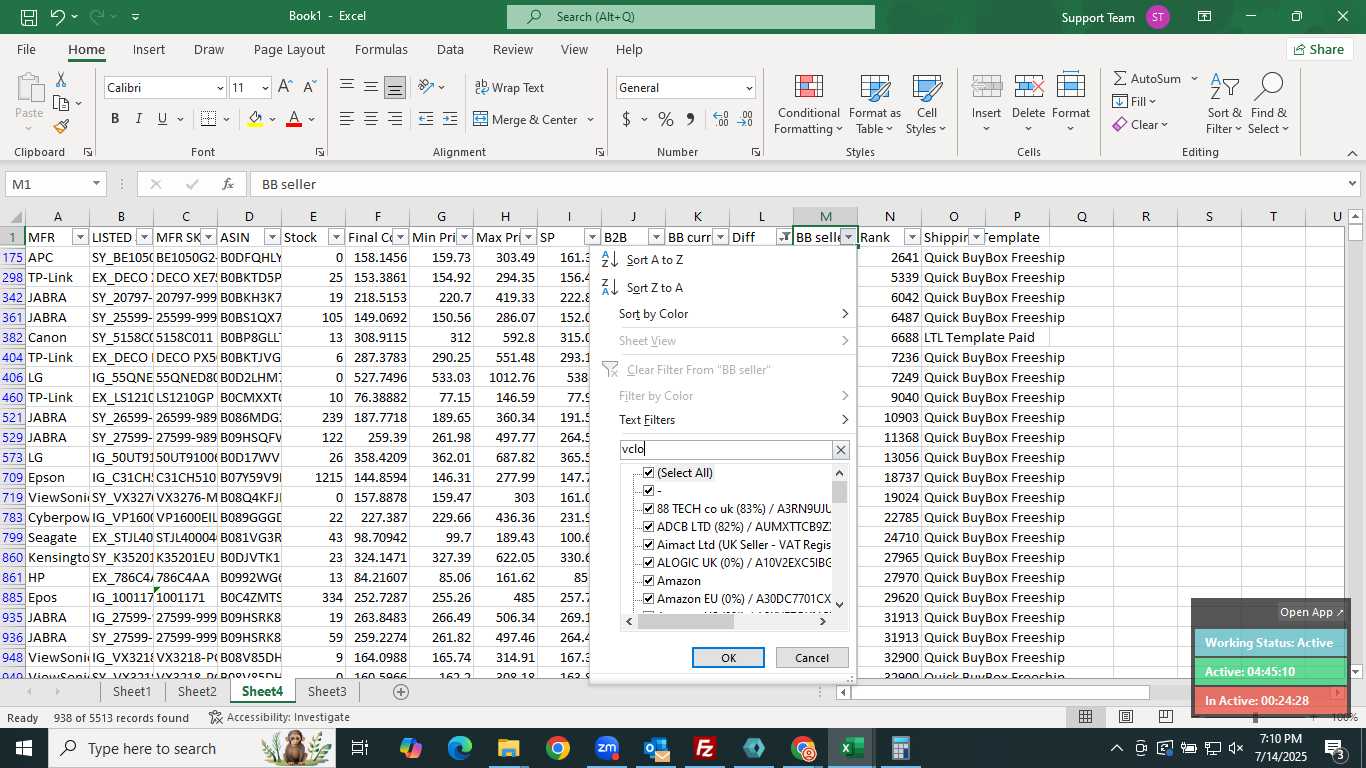The height and width of the screenshot is (768, 1366).
Task: Open Find & Select magnifier
Action: pyautogui.click(x=1268, y=104)
